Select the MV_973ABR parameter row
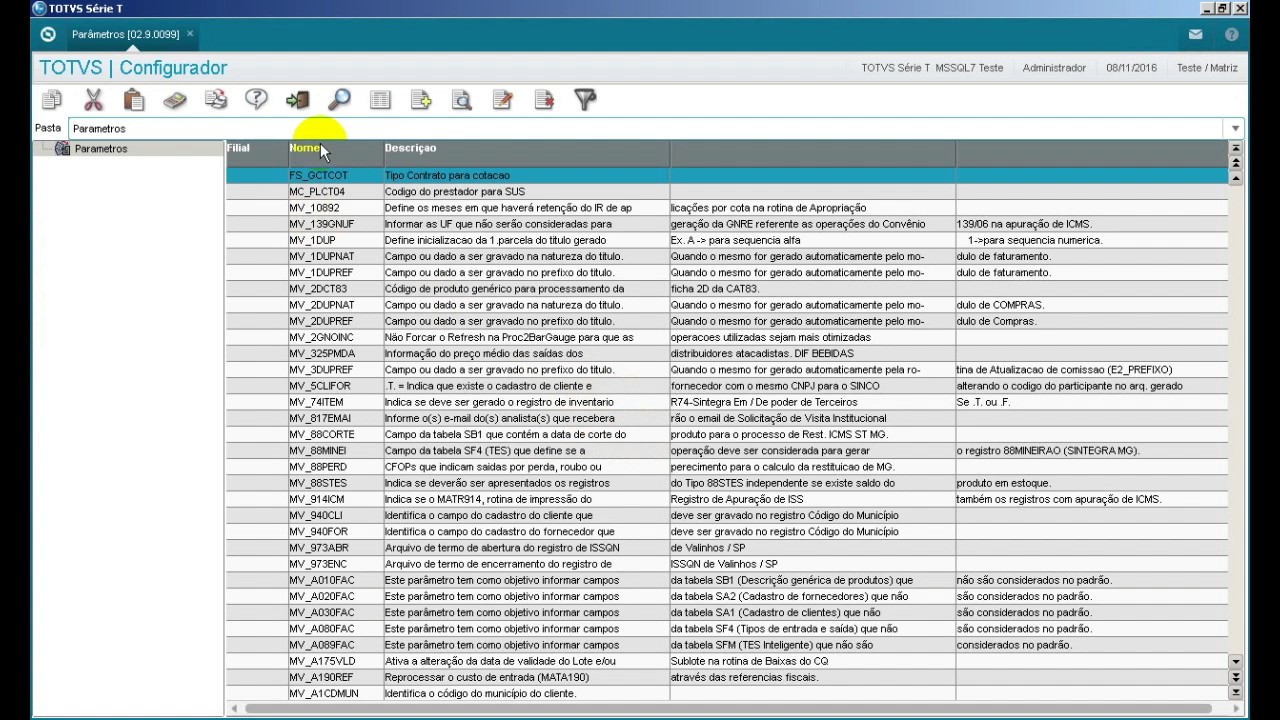The image size is (1280, 720). tap(727, 548)
